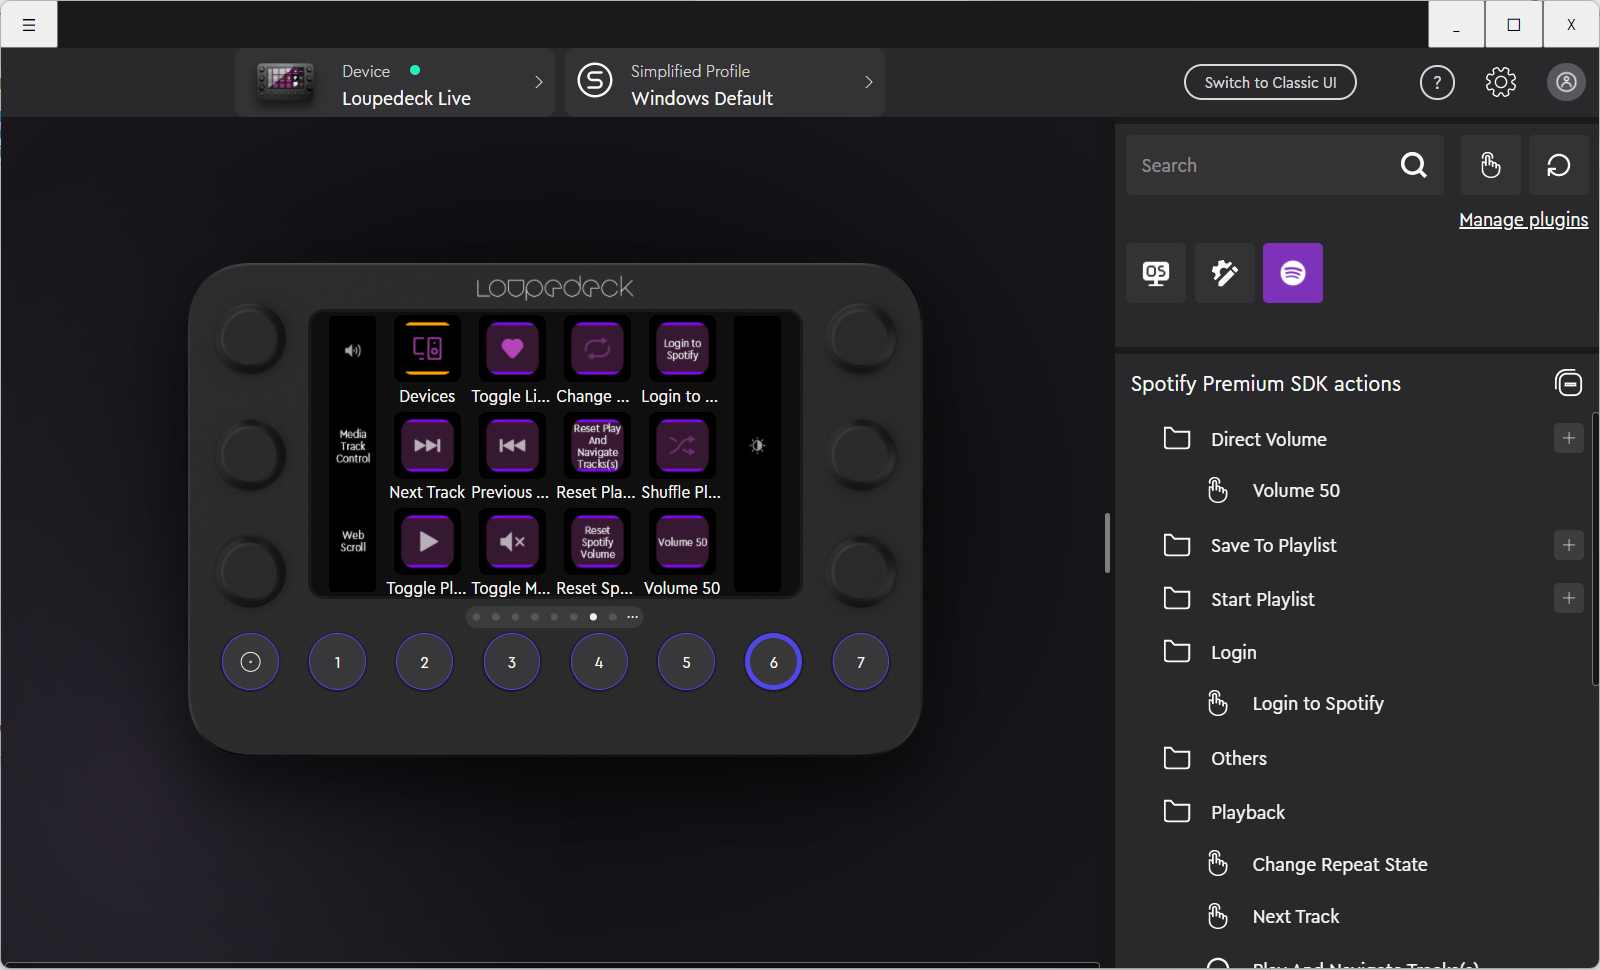1600x970 pixels.
Task: Select round button 3
Action: point(512,662)
